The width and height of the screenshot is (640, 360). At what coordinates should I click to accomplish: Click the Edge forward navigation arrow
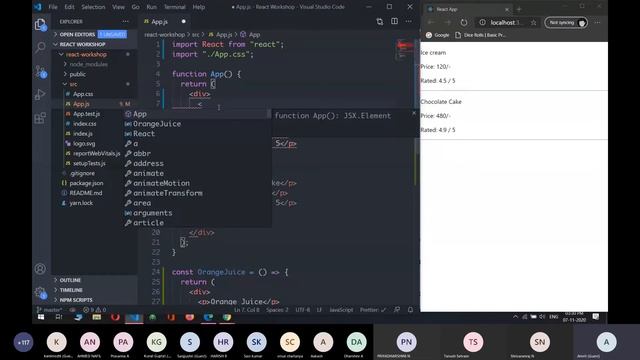[x=448, y=23]
